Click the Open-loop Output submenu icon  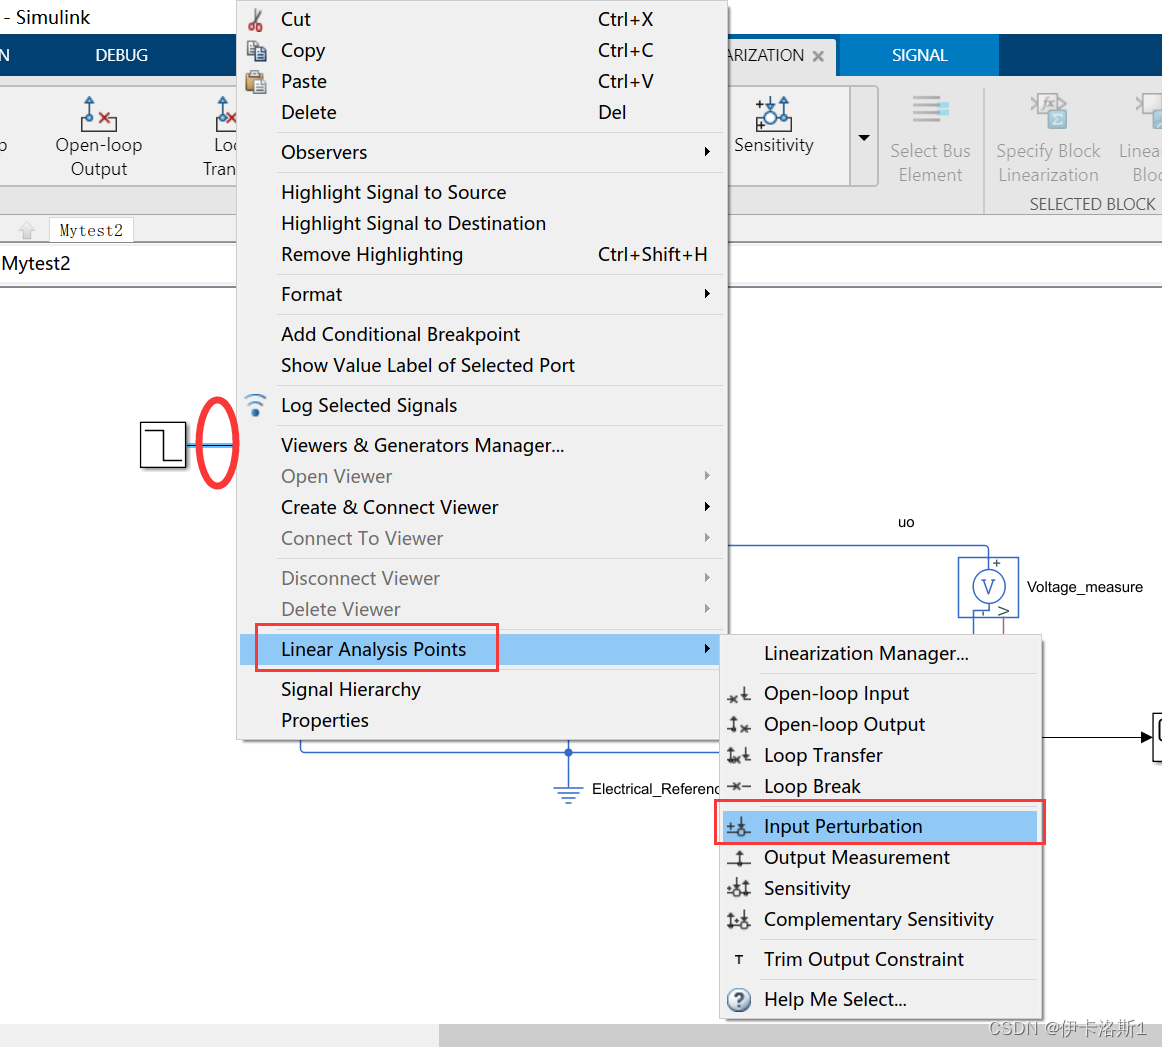tap(739, 725)
